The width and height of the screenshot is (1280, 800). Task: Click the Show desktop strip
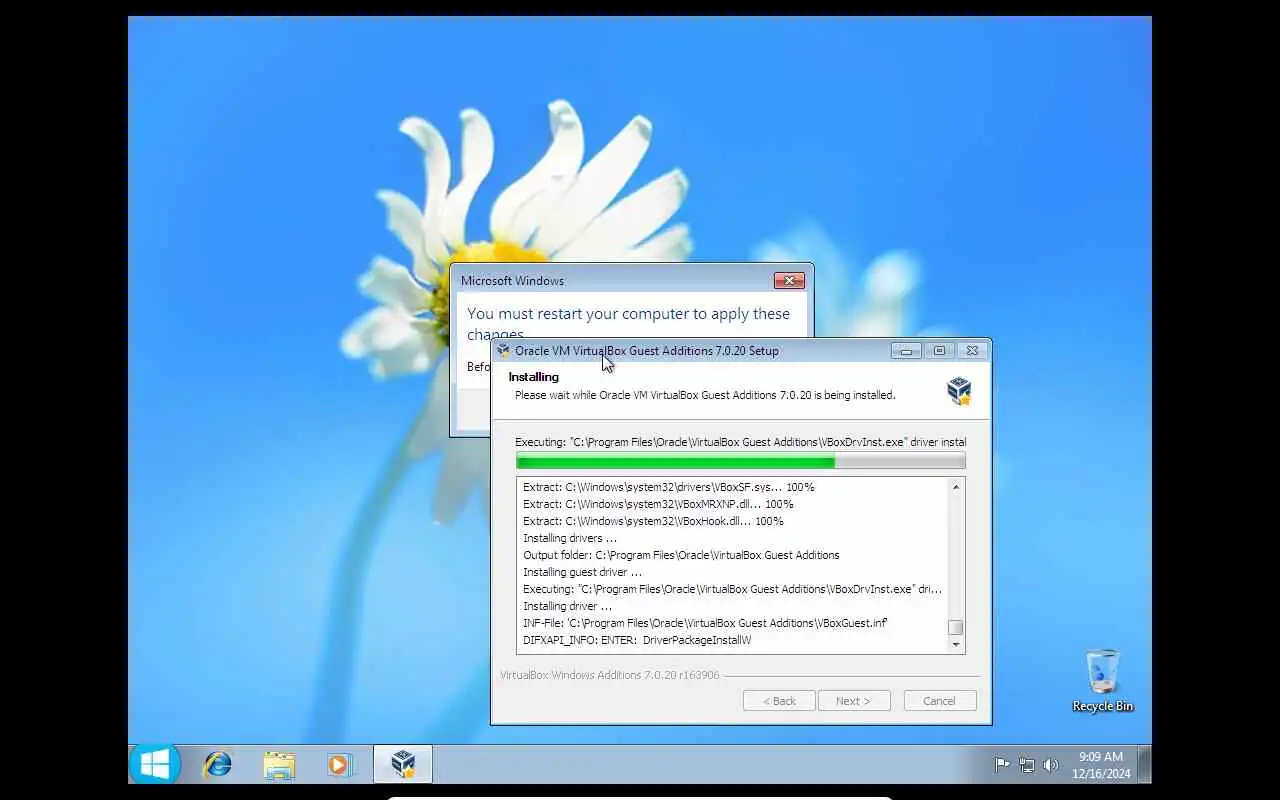[1145, 764]
